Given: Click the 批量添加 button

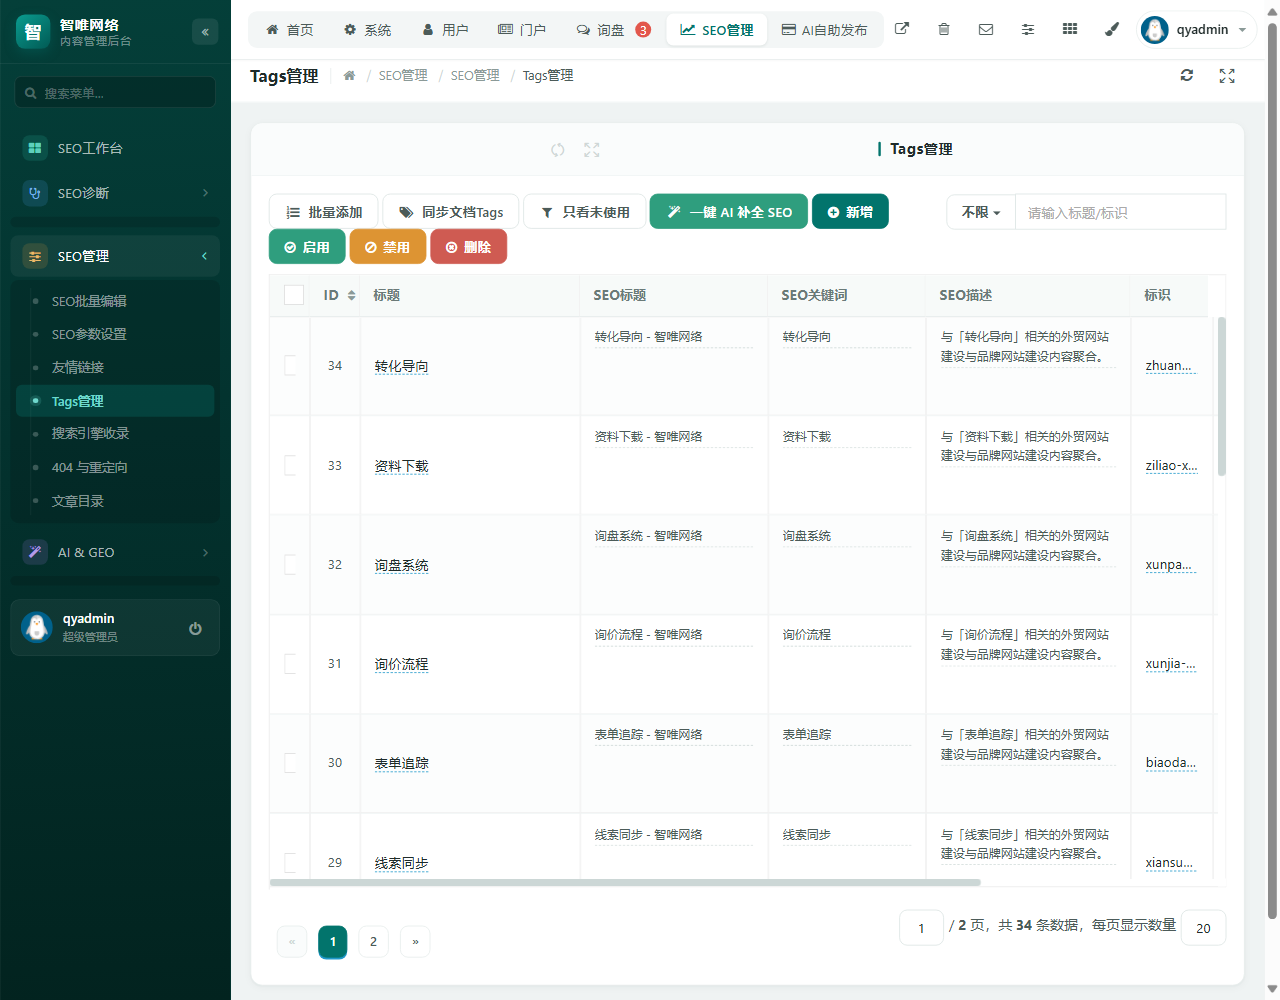Looking at the screenshot, I should pos(323,212).
